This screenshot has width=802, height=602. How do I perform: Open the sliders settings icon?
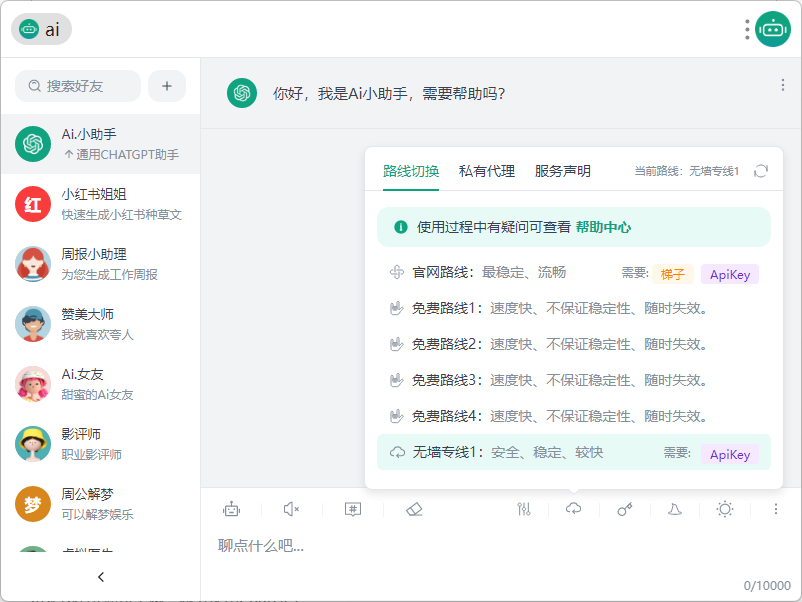[524, 509]
